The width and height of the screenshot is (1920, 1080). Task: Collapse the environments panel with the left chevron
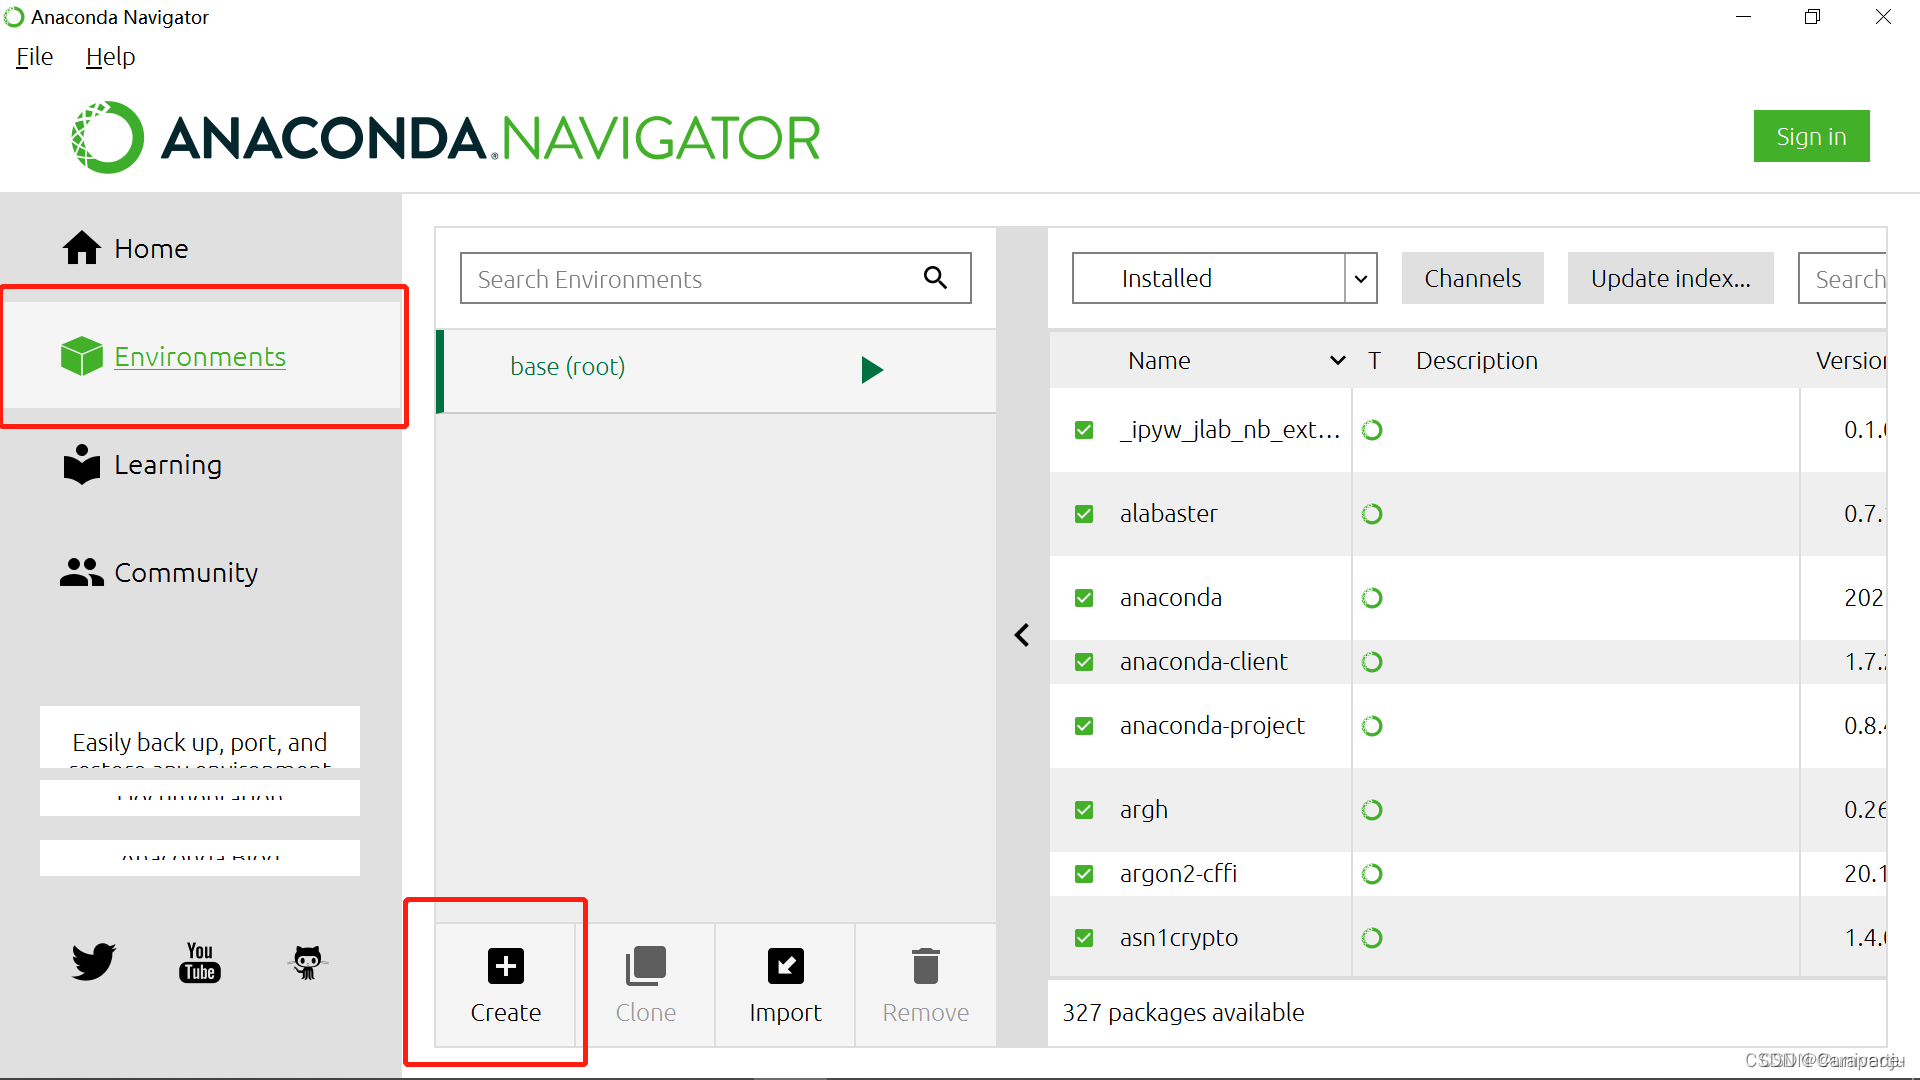click(x=1021, y=635)
